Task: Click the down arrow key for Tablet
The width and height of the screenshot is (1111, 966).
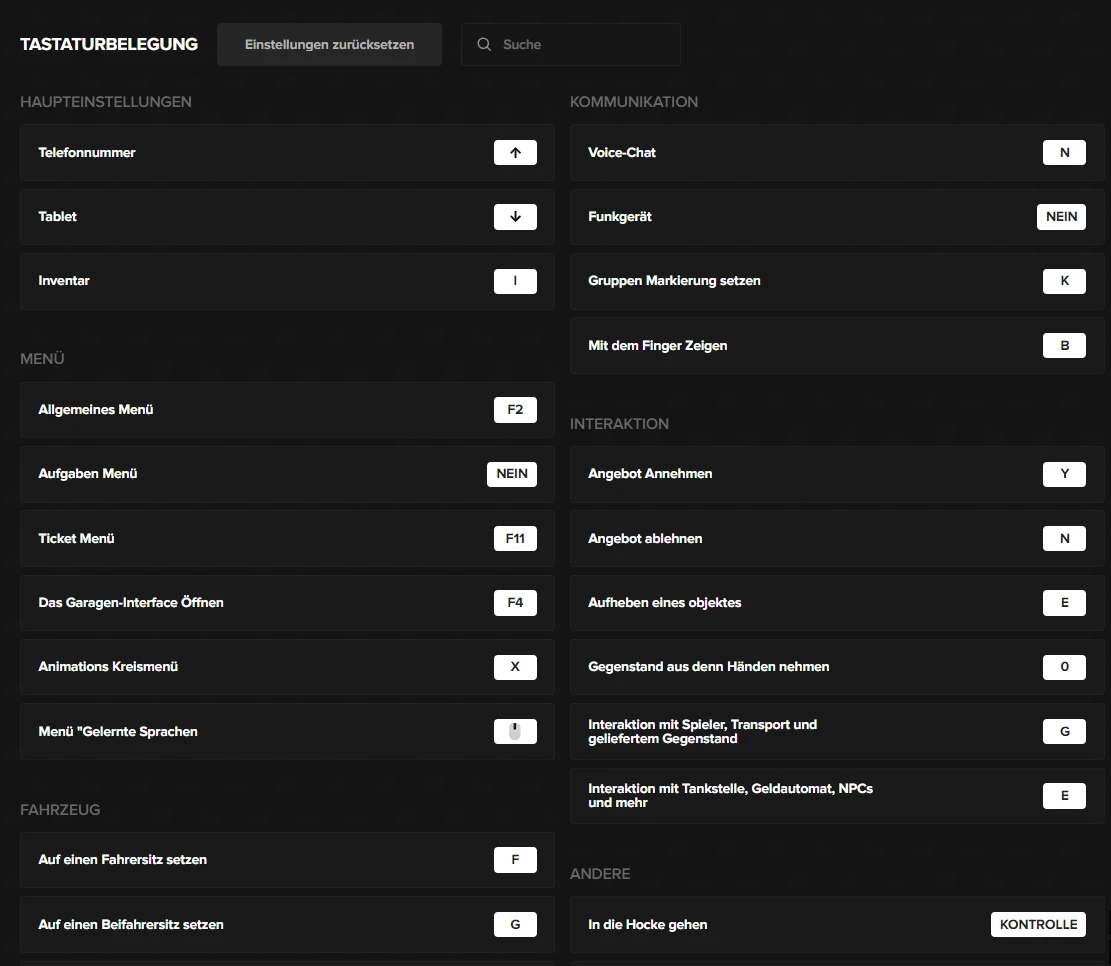Action: pos(515,217)
